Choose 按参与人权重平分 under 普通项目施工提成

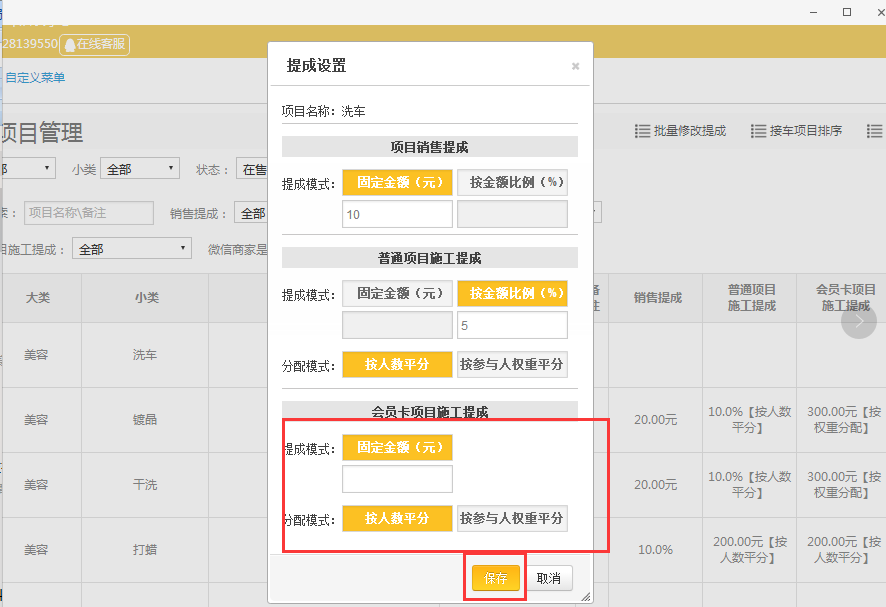512,365
